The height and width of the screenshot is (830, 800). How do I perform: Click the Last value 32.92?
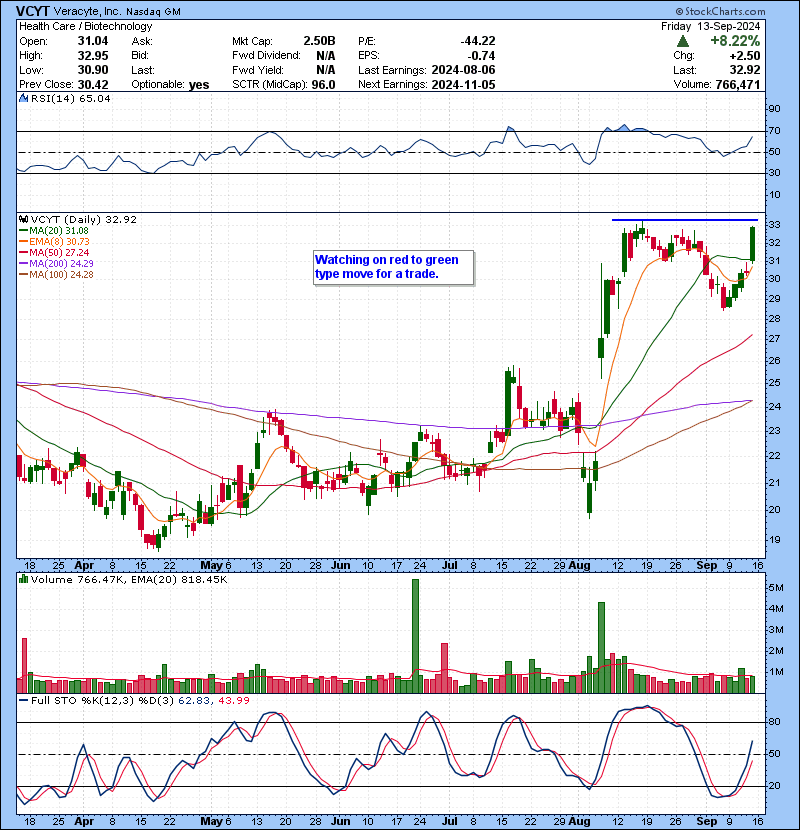pyautogui.click(x=745, y=70)
